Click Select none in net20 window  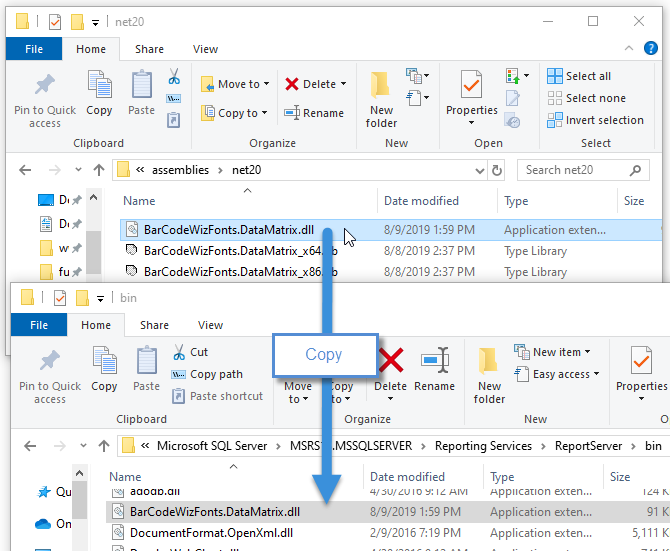point(587,98)
